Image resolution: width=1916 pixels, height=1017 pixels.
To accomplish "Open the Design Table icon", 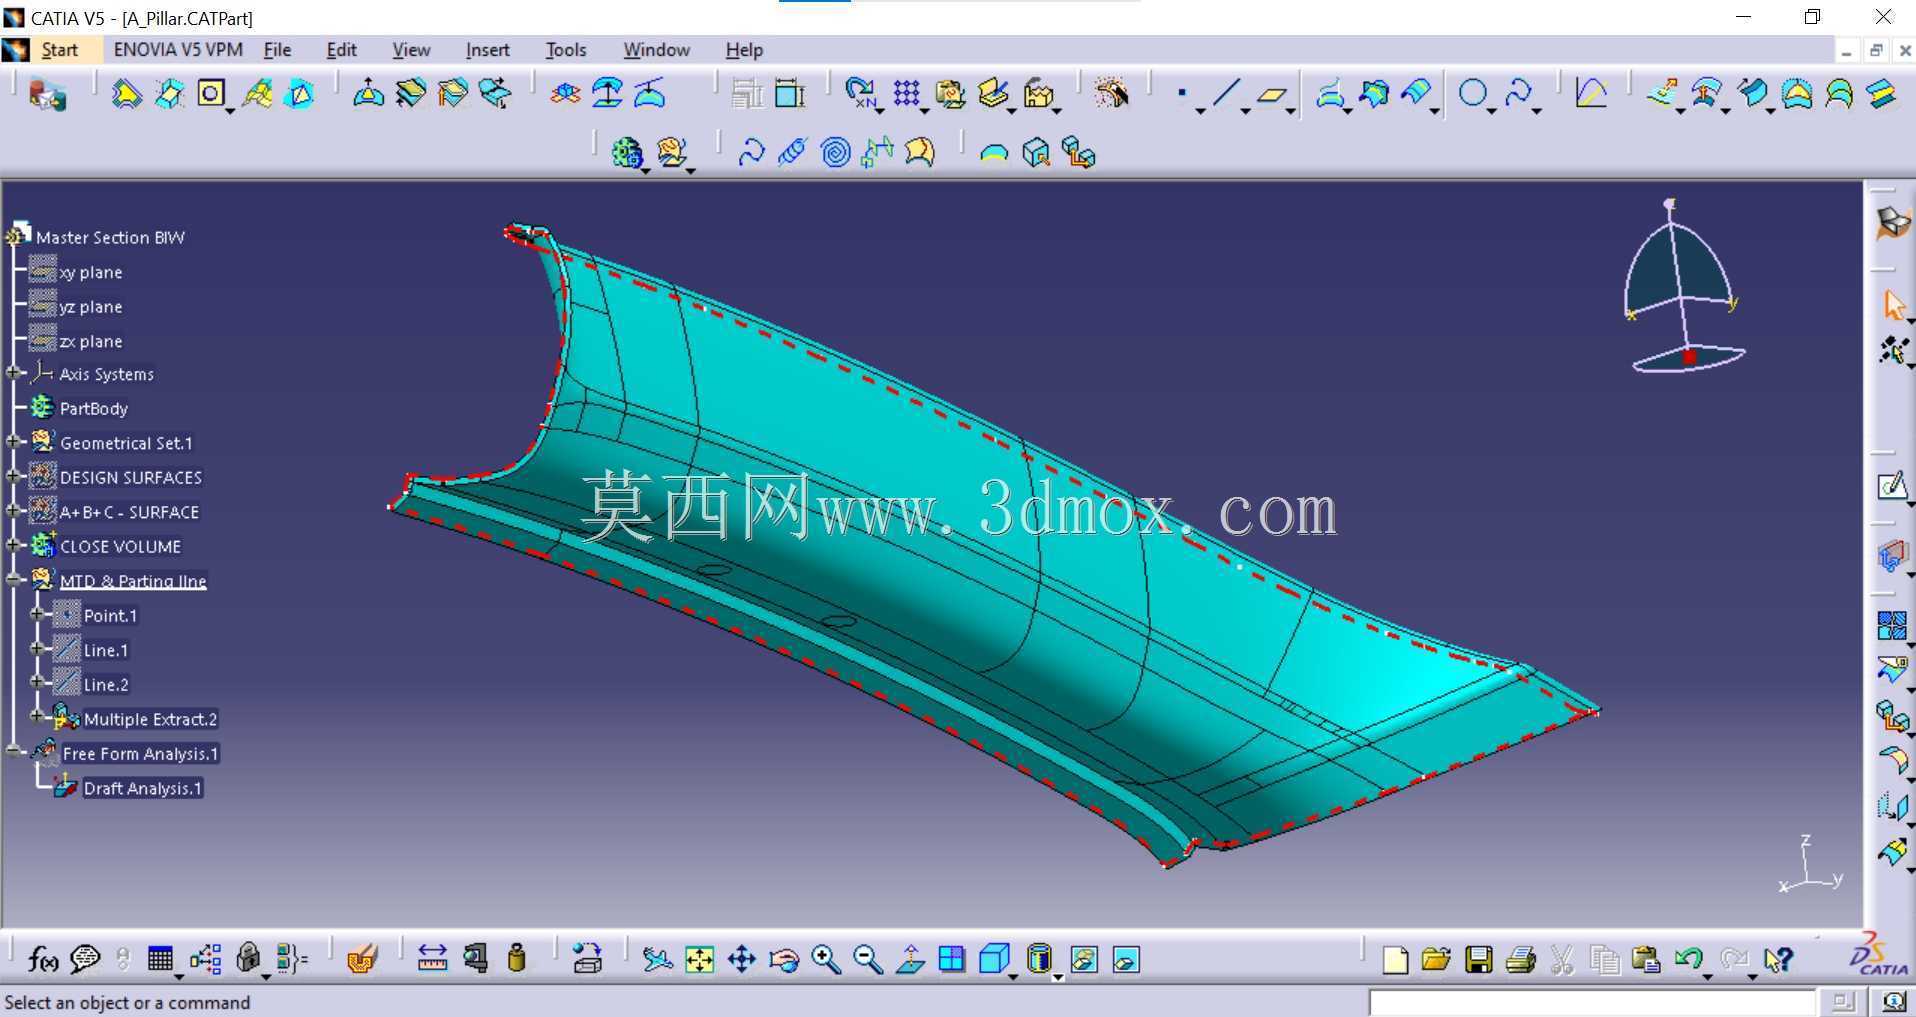I will [x=160, y=960].
